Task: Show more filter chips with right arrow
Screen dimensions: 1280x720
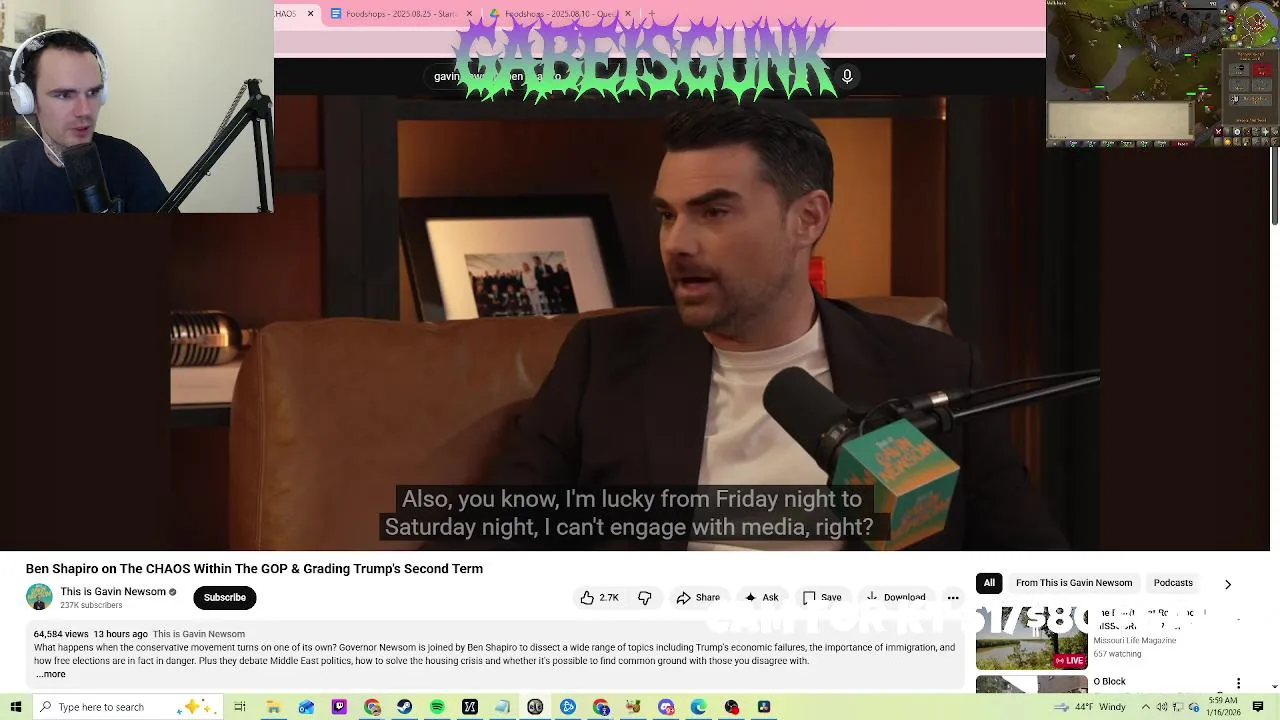Action: coord(1228,584)
